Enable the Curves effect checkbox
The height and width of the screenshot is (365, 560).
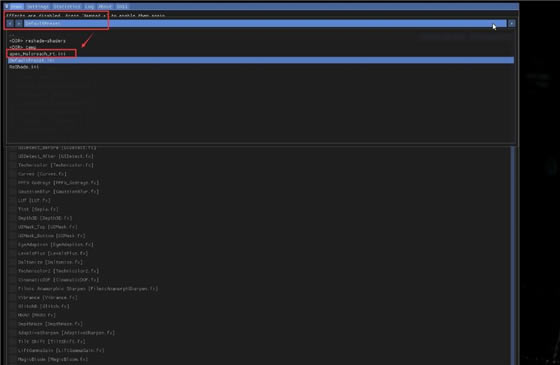(13, 174)
